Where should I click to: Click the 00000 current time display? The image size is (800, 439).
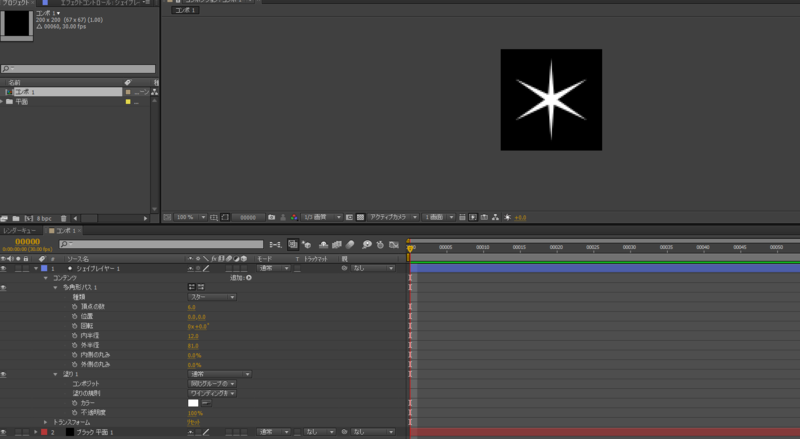point(28,241)
